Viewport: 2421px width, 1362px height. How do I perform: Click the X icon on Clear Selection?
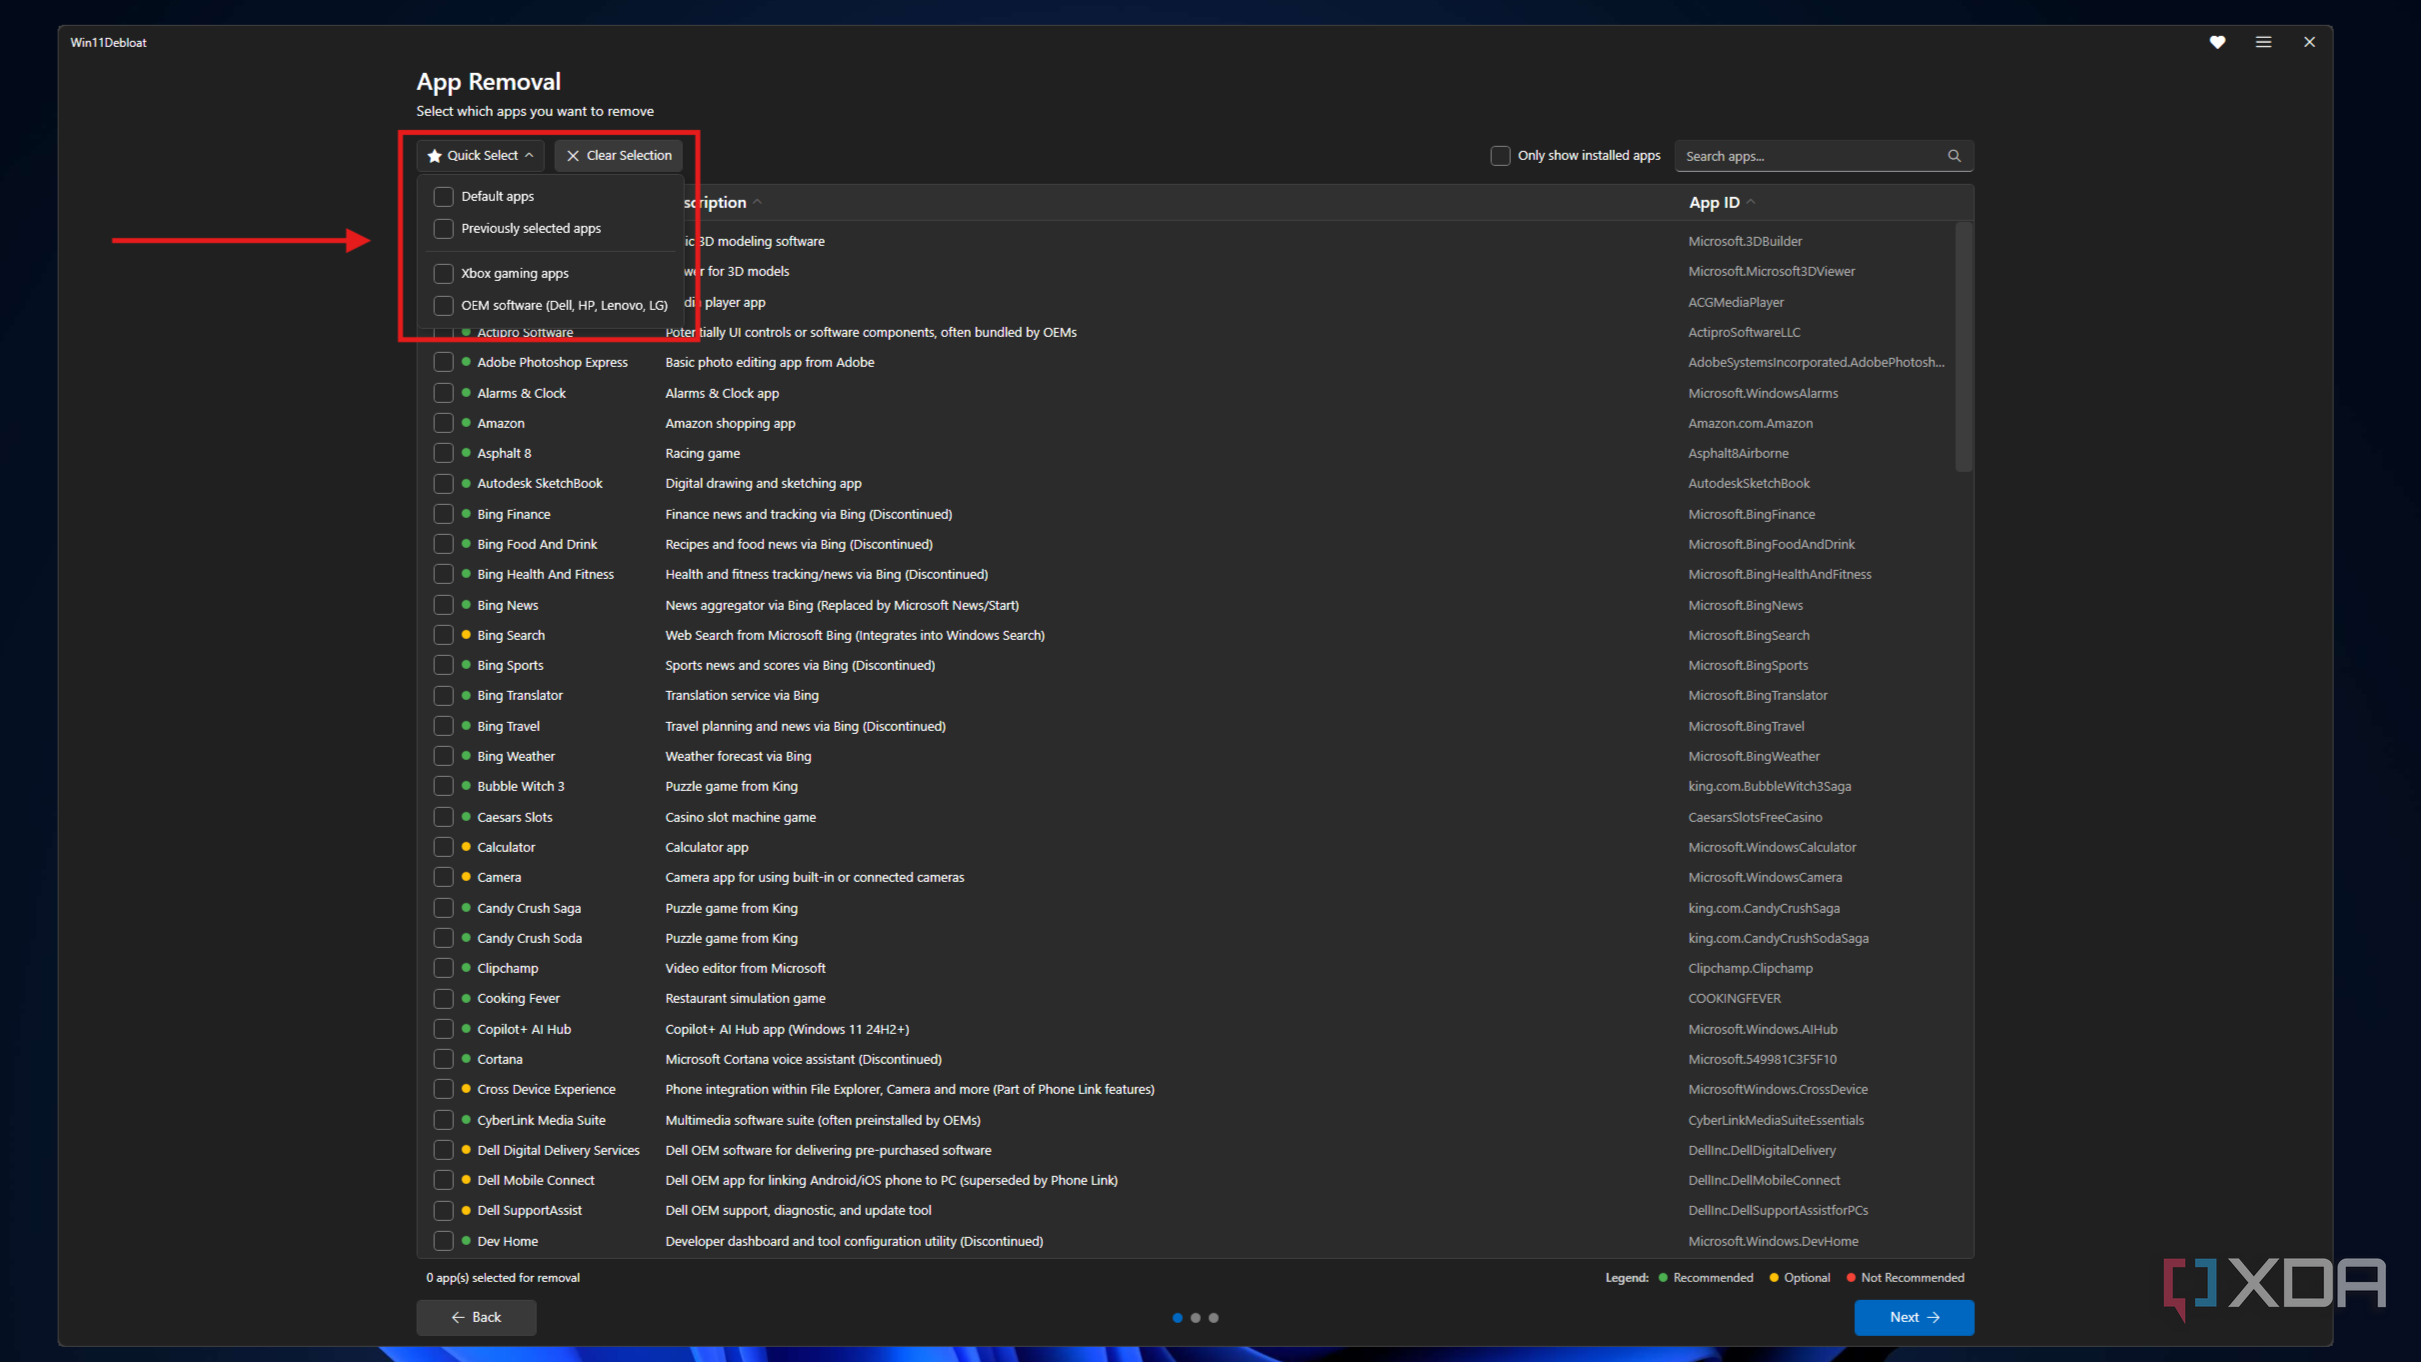click(573, 156)
